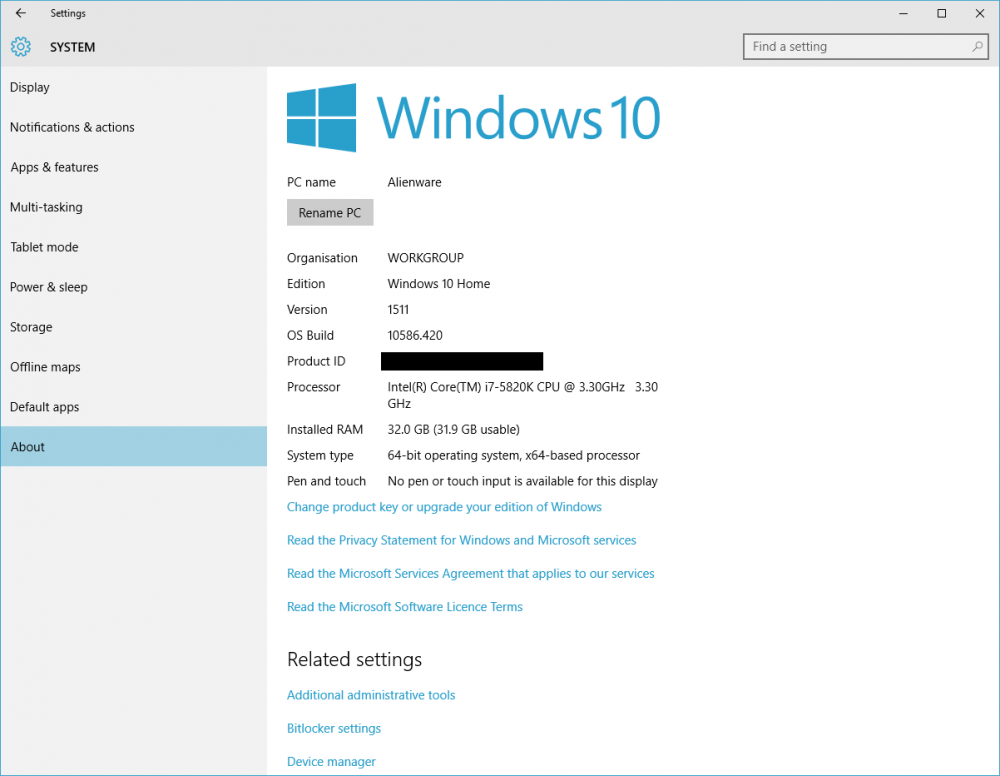The width and height of the screenshot is (1000, 776).
Task: Click the 32.0 GB installed RAM value
Action: click(453, 430)
